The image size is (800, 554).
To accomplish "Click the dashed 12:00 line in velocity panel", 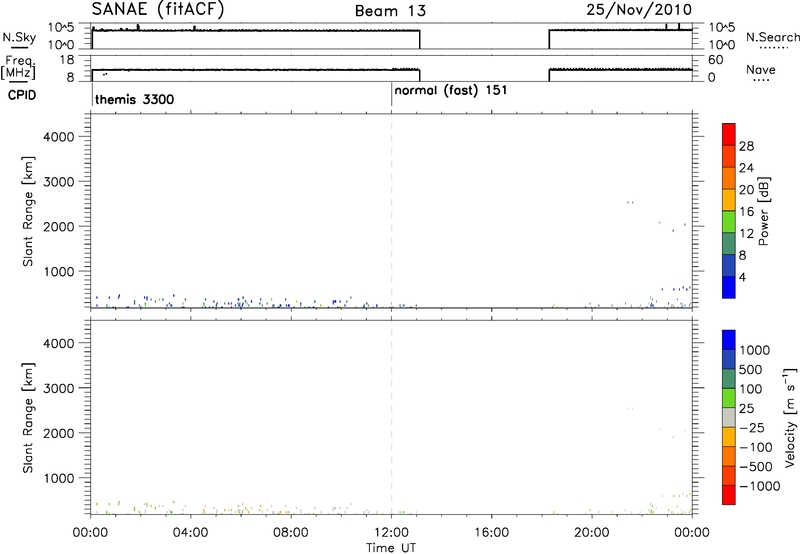I will [391, 418].
